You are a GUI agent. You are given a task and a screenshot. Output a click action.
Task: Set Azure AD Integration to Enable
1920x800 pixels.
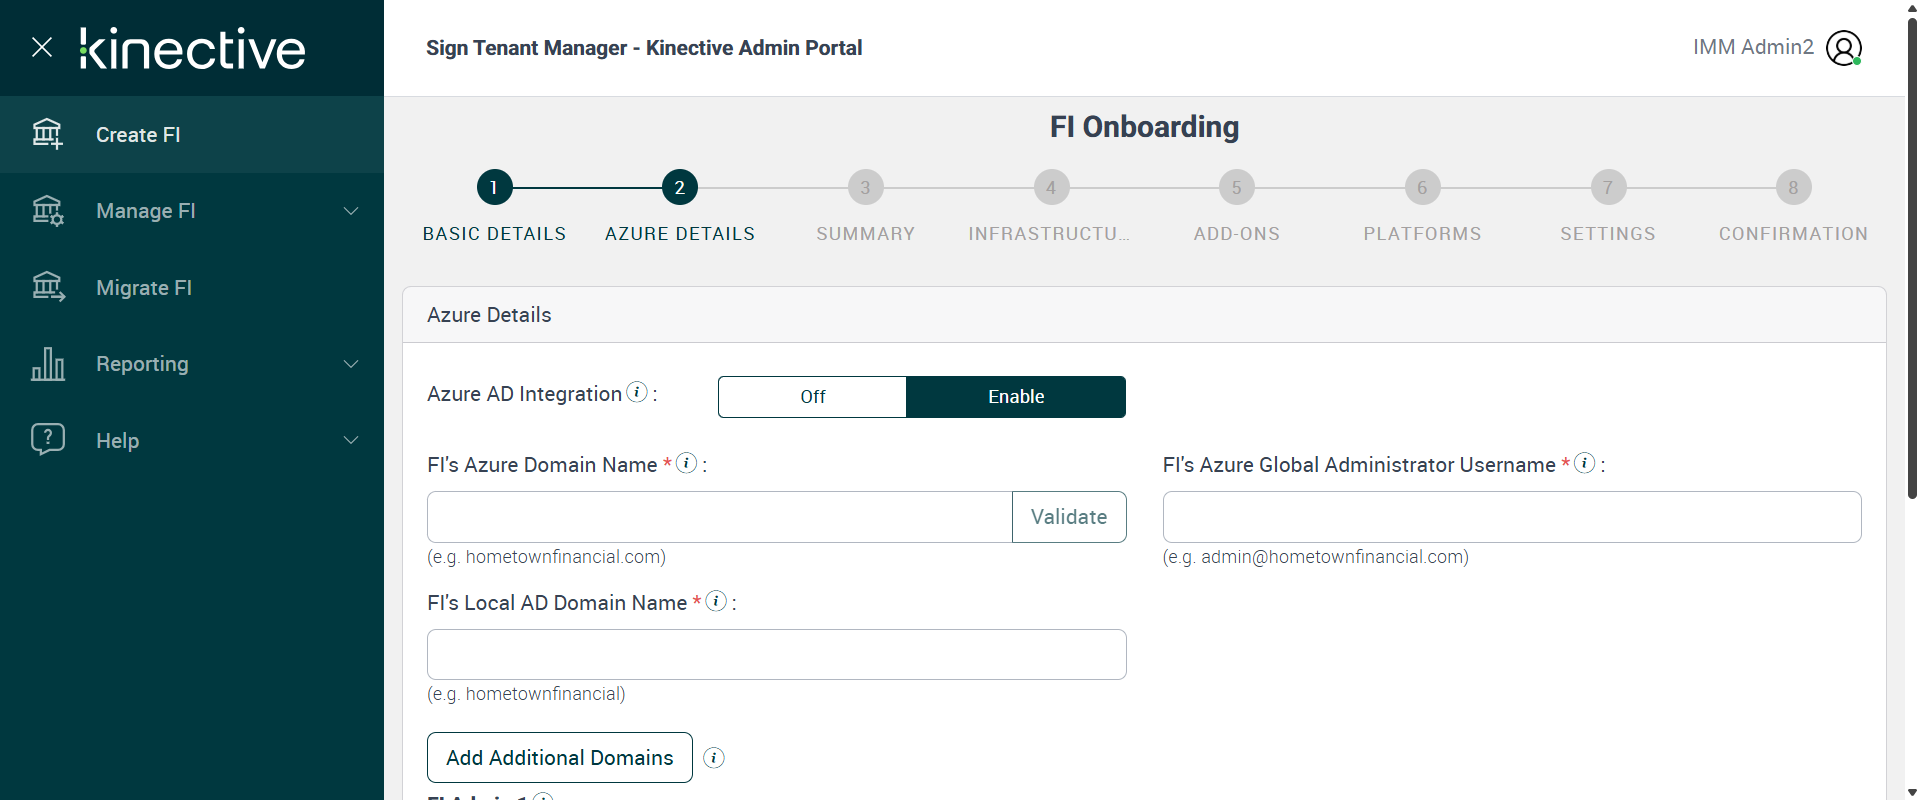(x=1016, y=397)
